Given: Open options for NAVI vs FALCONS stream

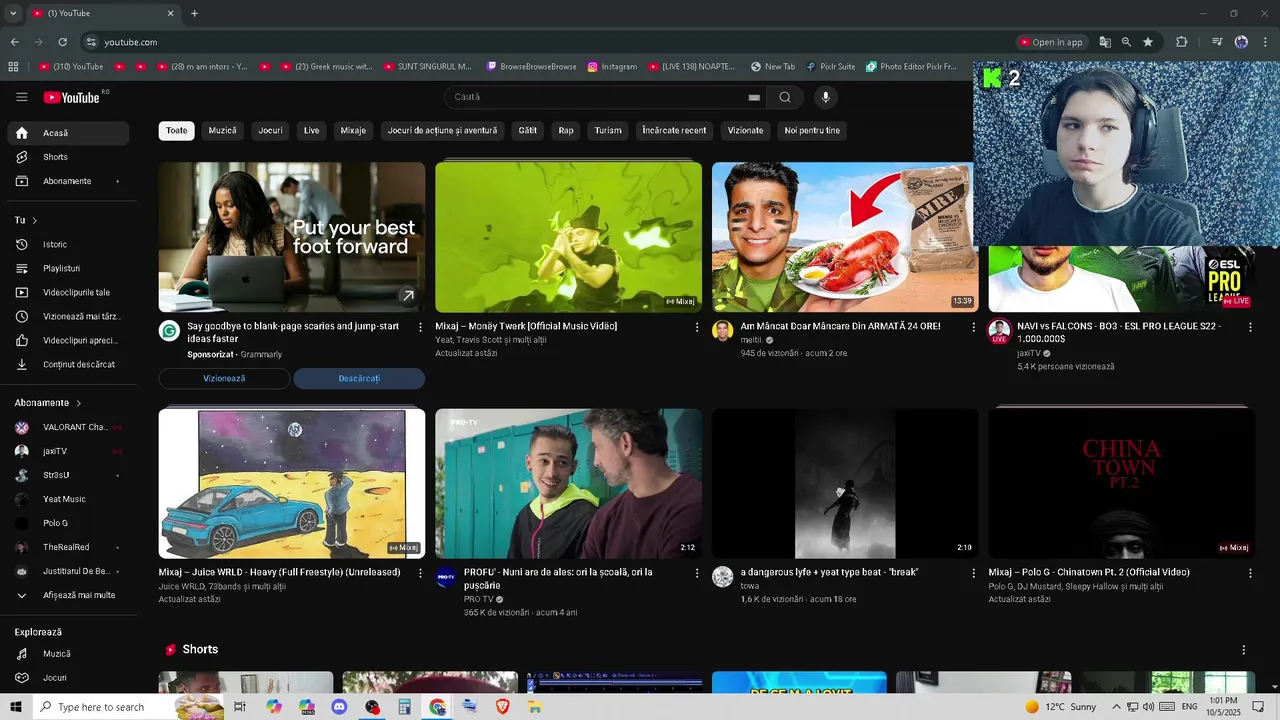Looking at the screenshot, I should (1250, 327).
